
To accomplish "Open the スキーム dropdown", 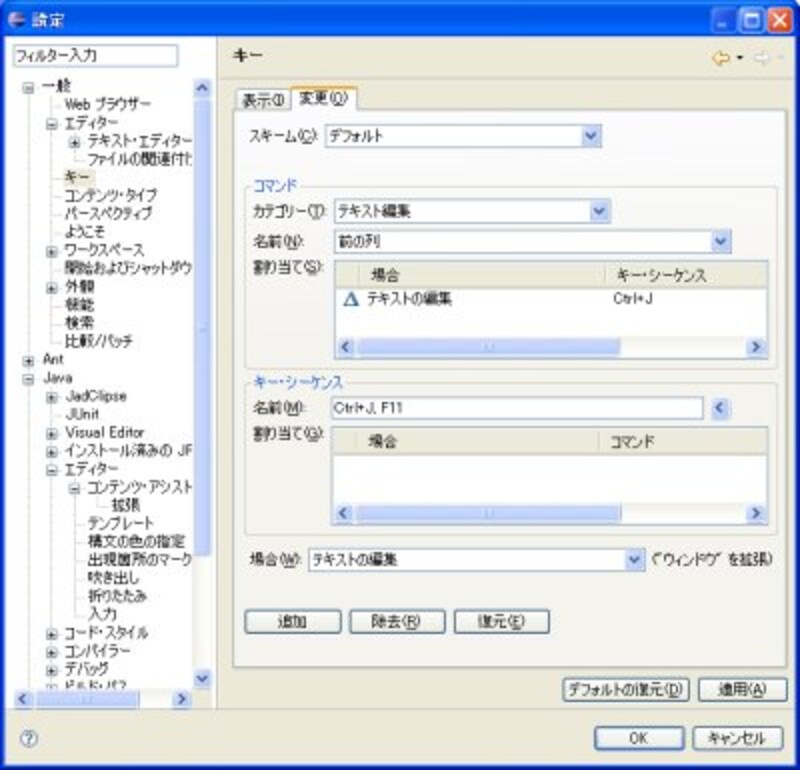I will pyautogui.click(x=590, y=136).
